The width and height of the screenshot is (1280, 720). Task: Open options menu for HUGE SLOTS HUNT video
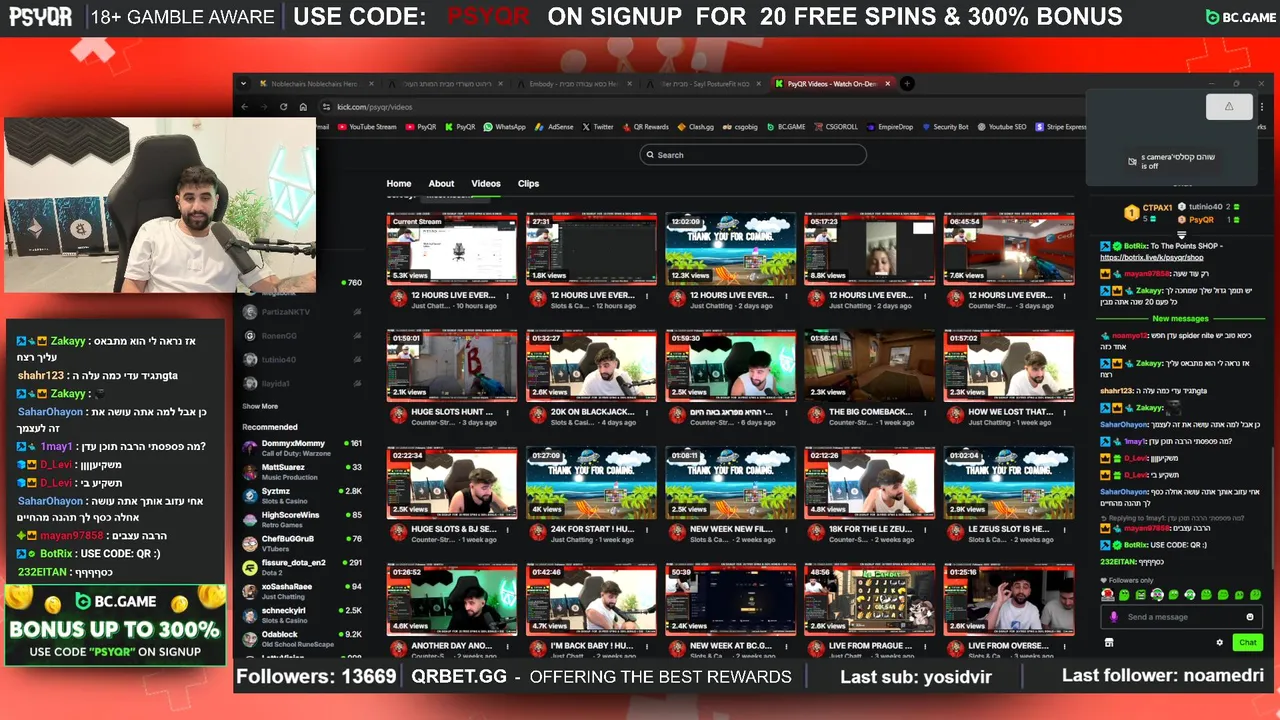508,412
